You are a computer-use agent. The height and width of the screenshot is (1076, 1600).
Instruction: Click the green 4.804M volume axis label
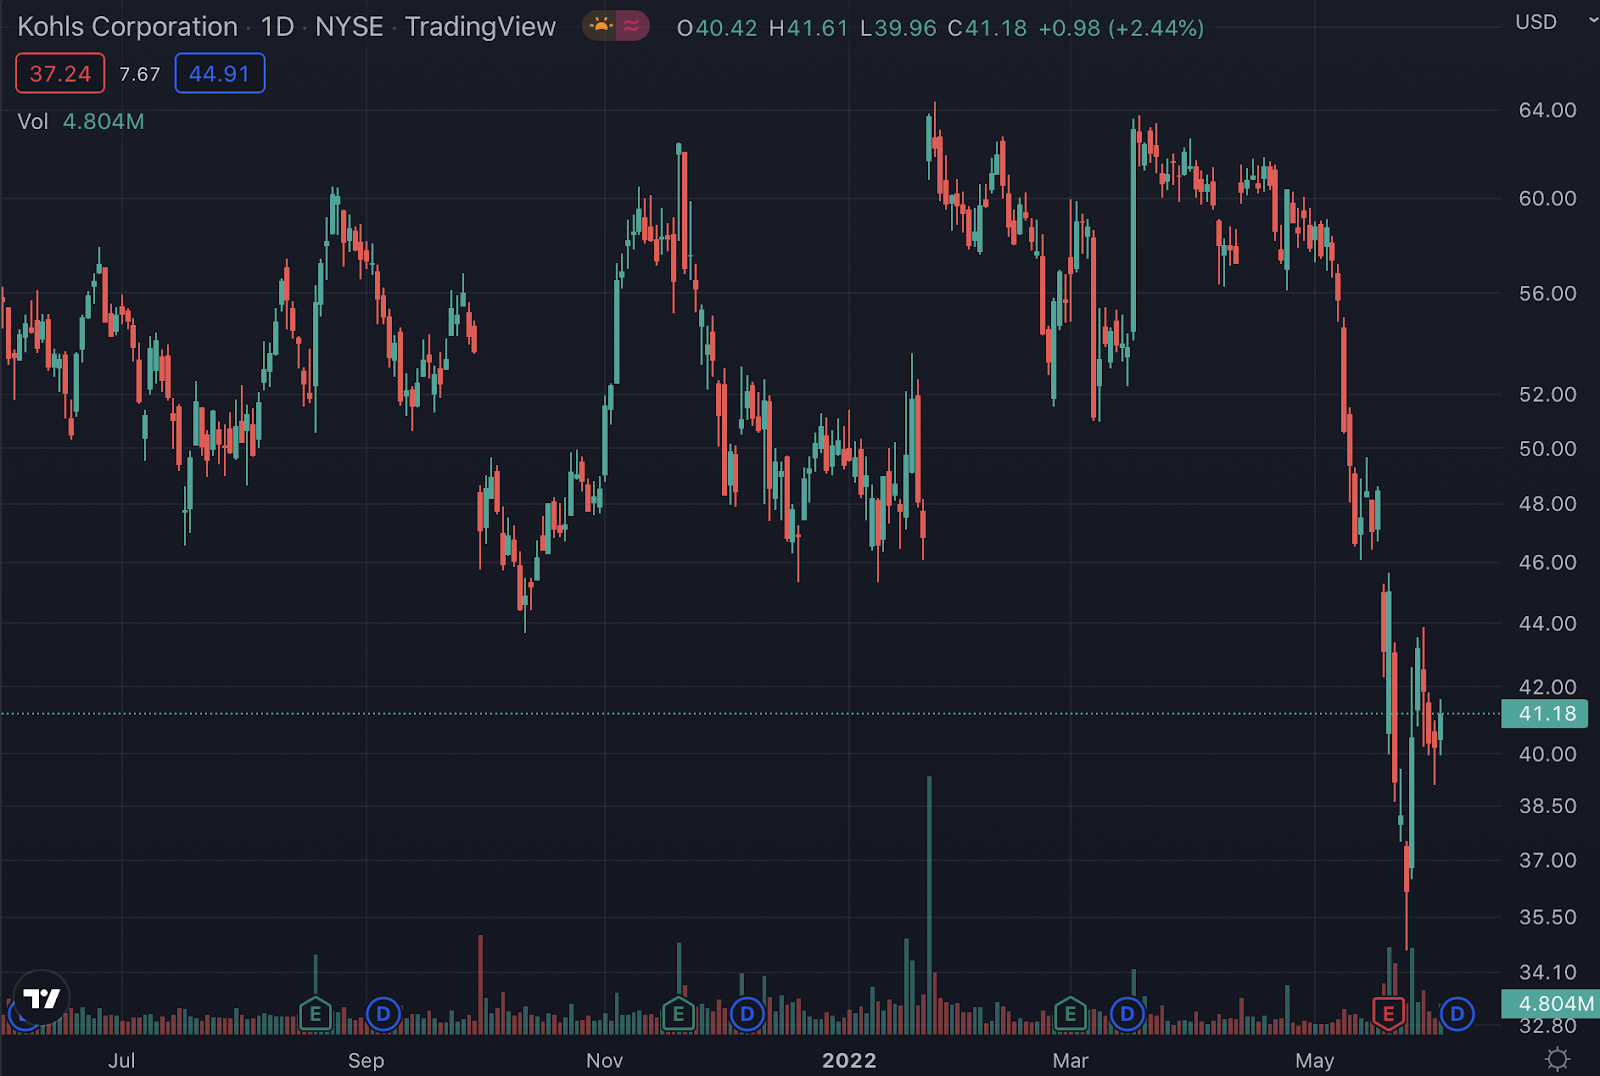pyautogui.click(x=1549, y=1003)
